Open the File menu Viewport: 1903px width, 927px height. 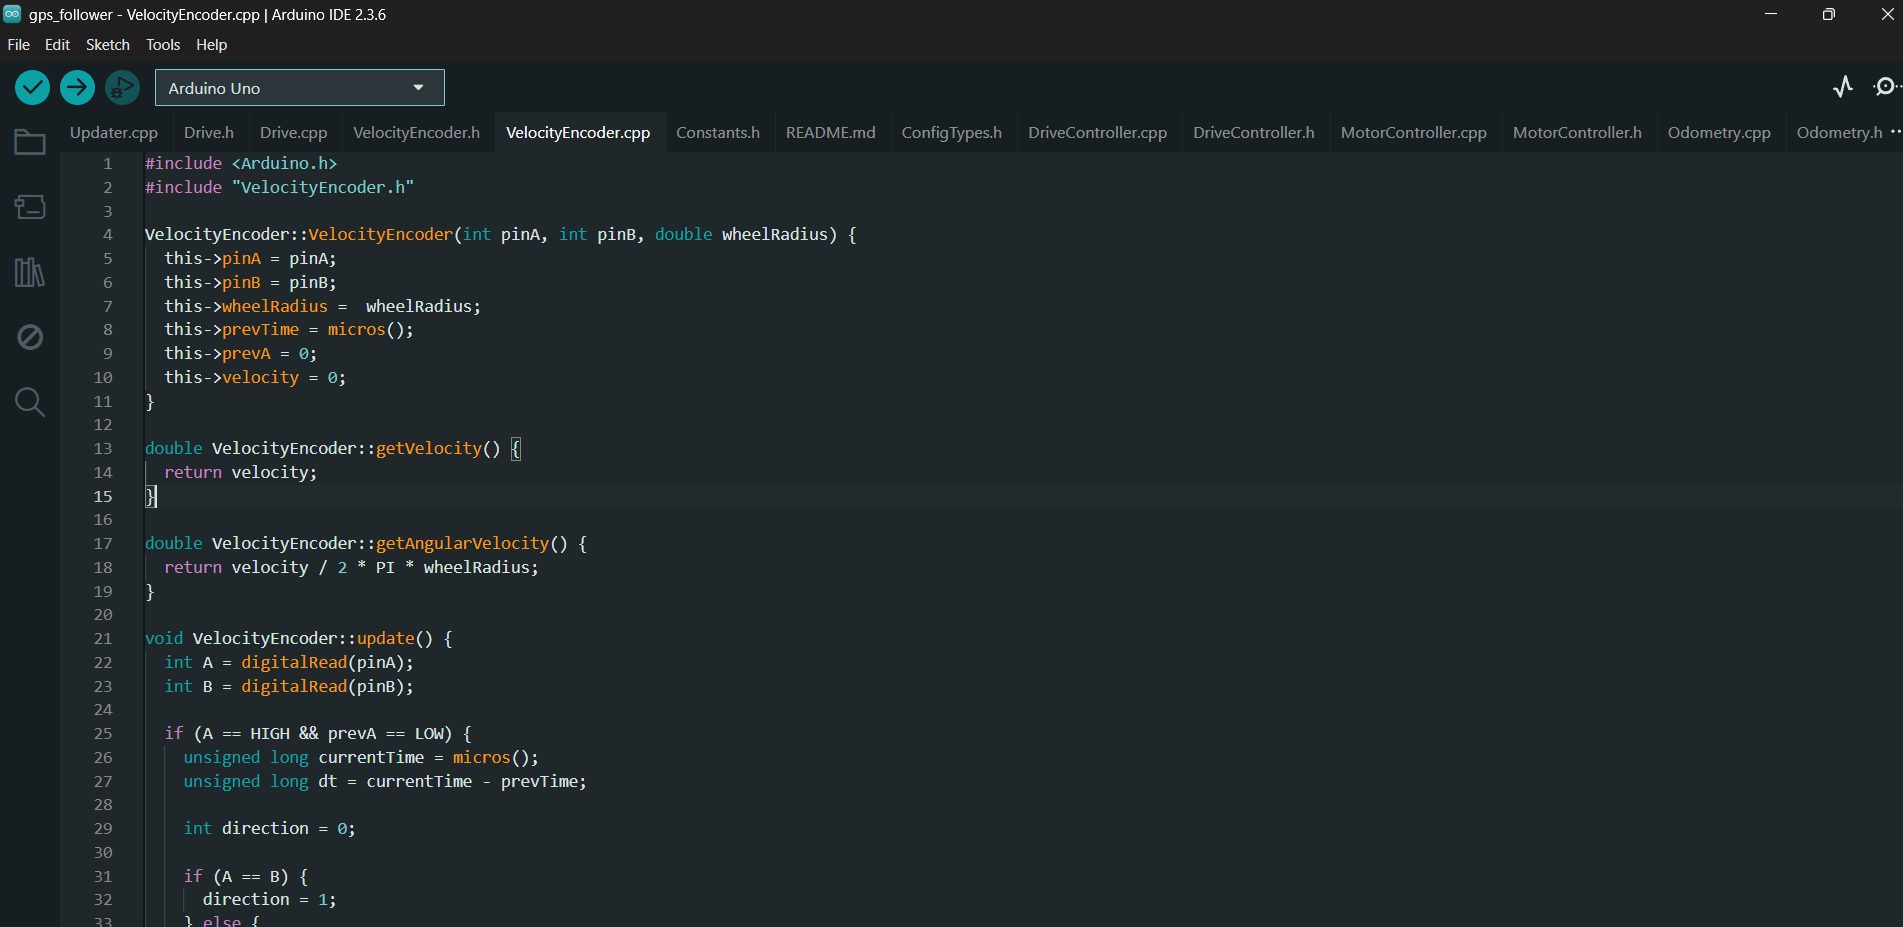18,45
